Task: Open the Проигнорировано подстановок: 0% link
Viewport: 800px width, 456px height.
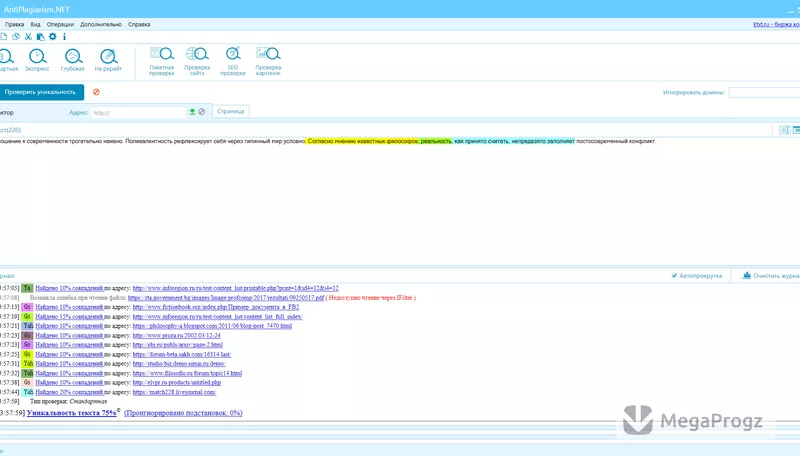Action: [x=183, y=413]
